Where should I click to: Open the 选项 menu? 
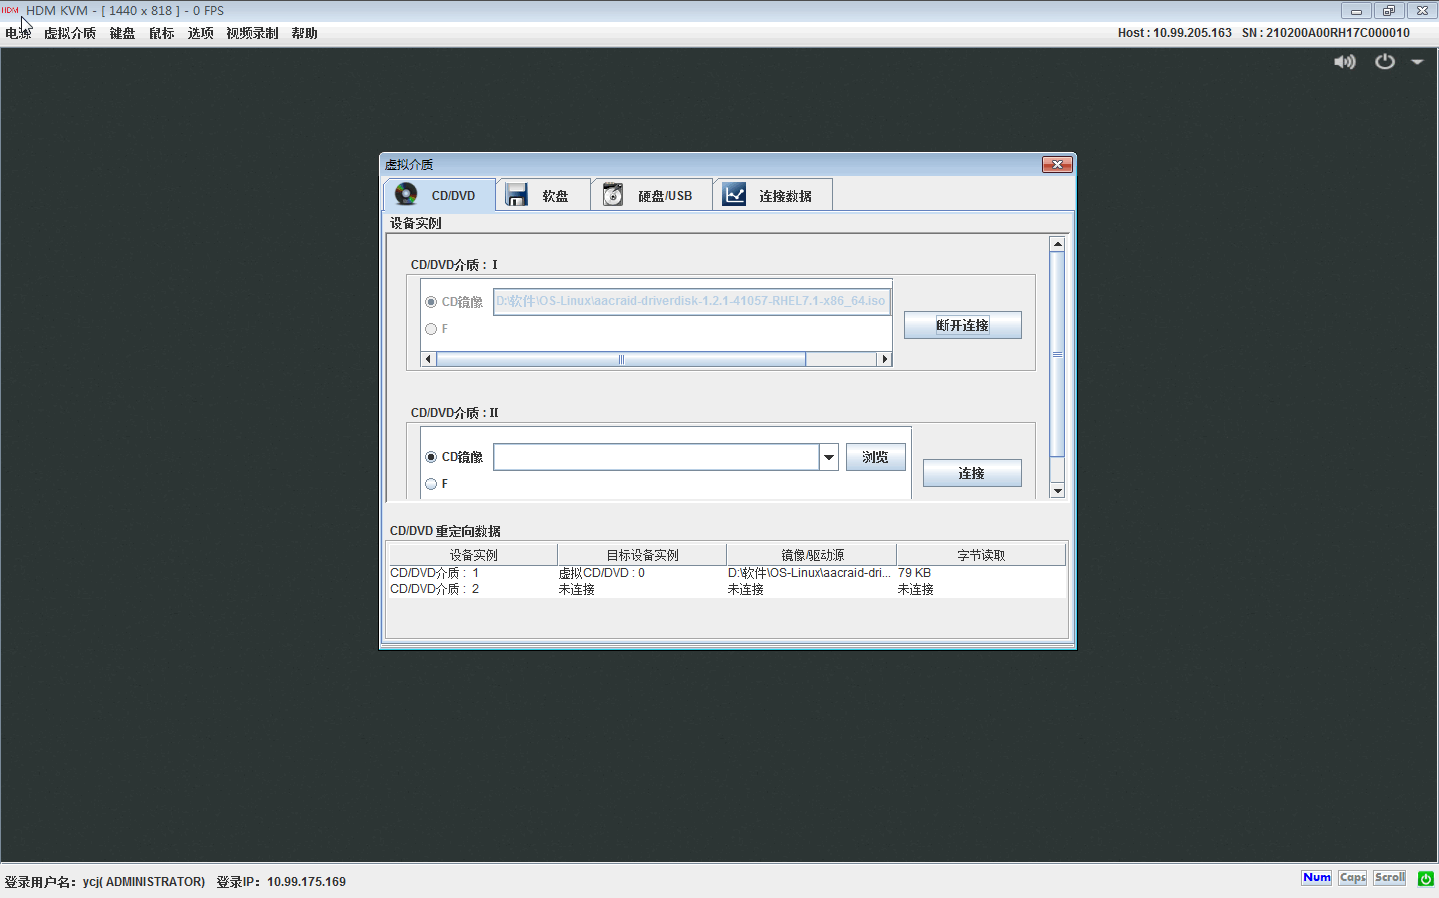pos(200,33)
